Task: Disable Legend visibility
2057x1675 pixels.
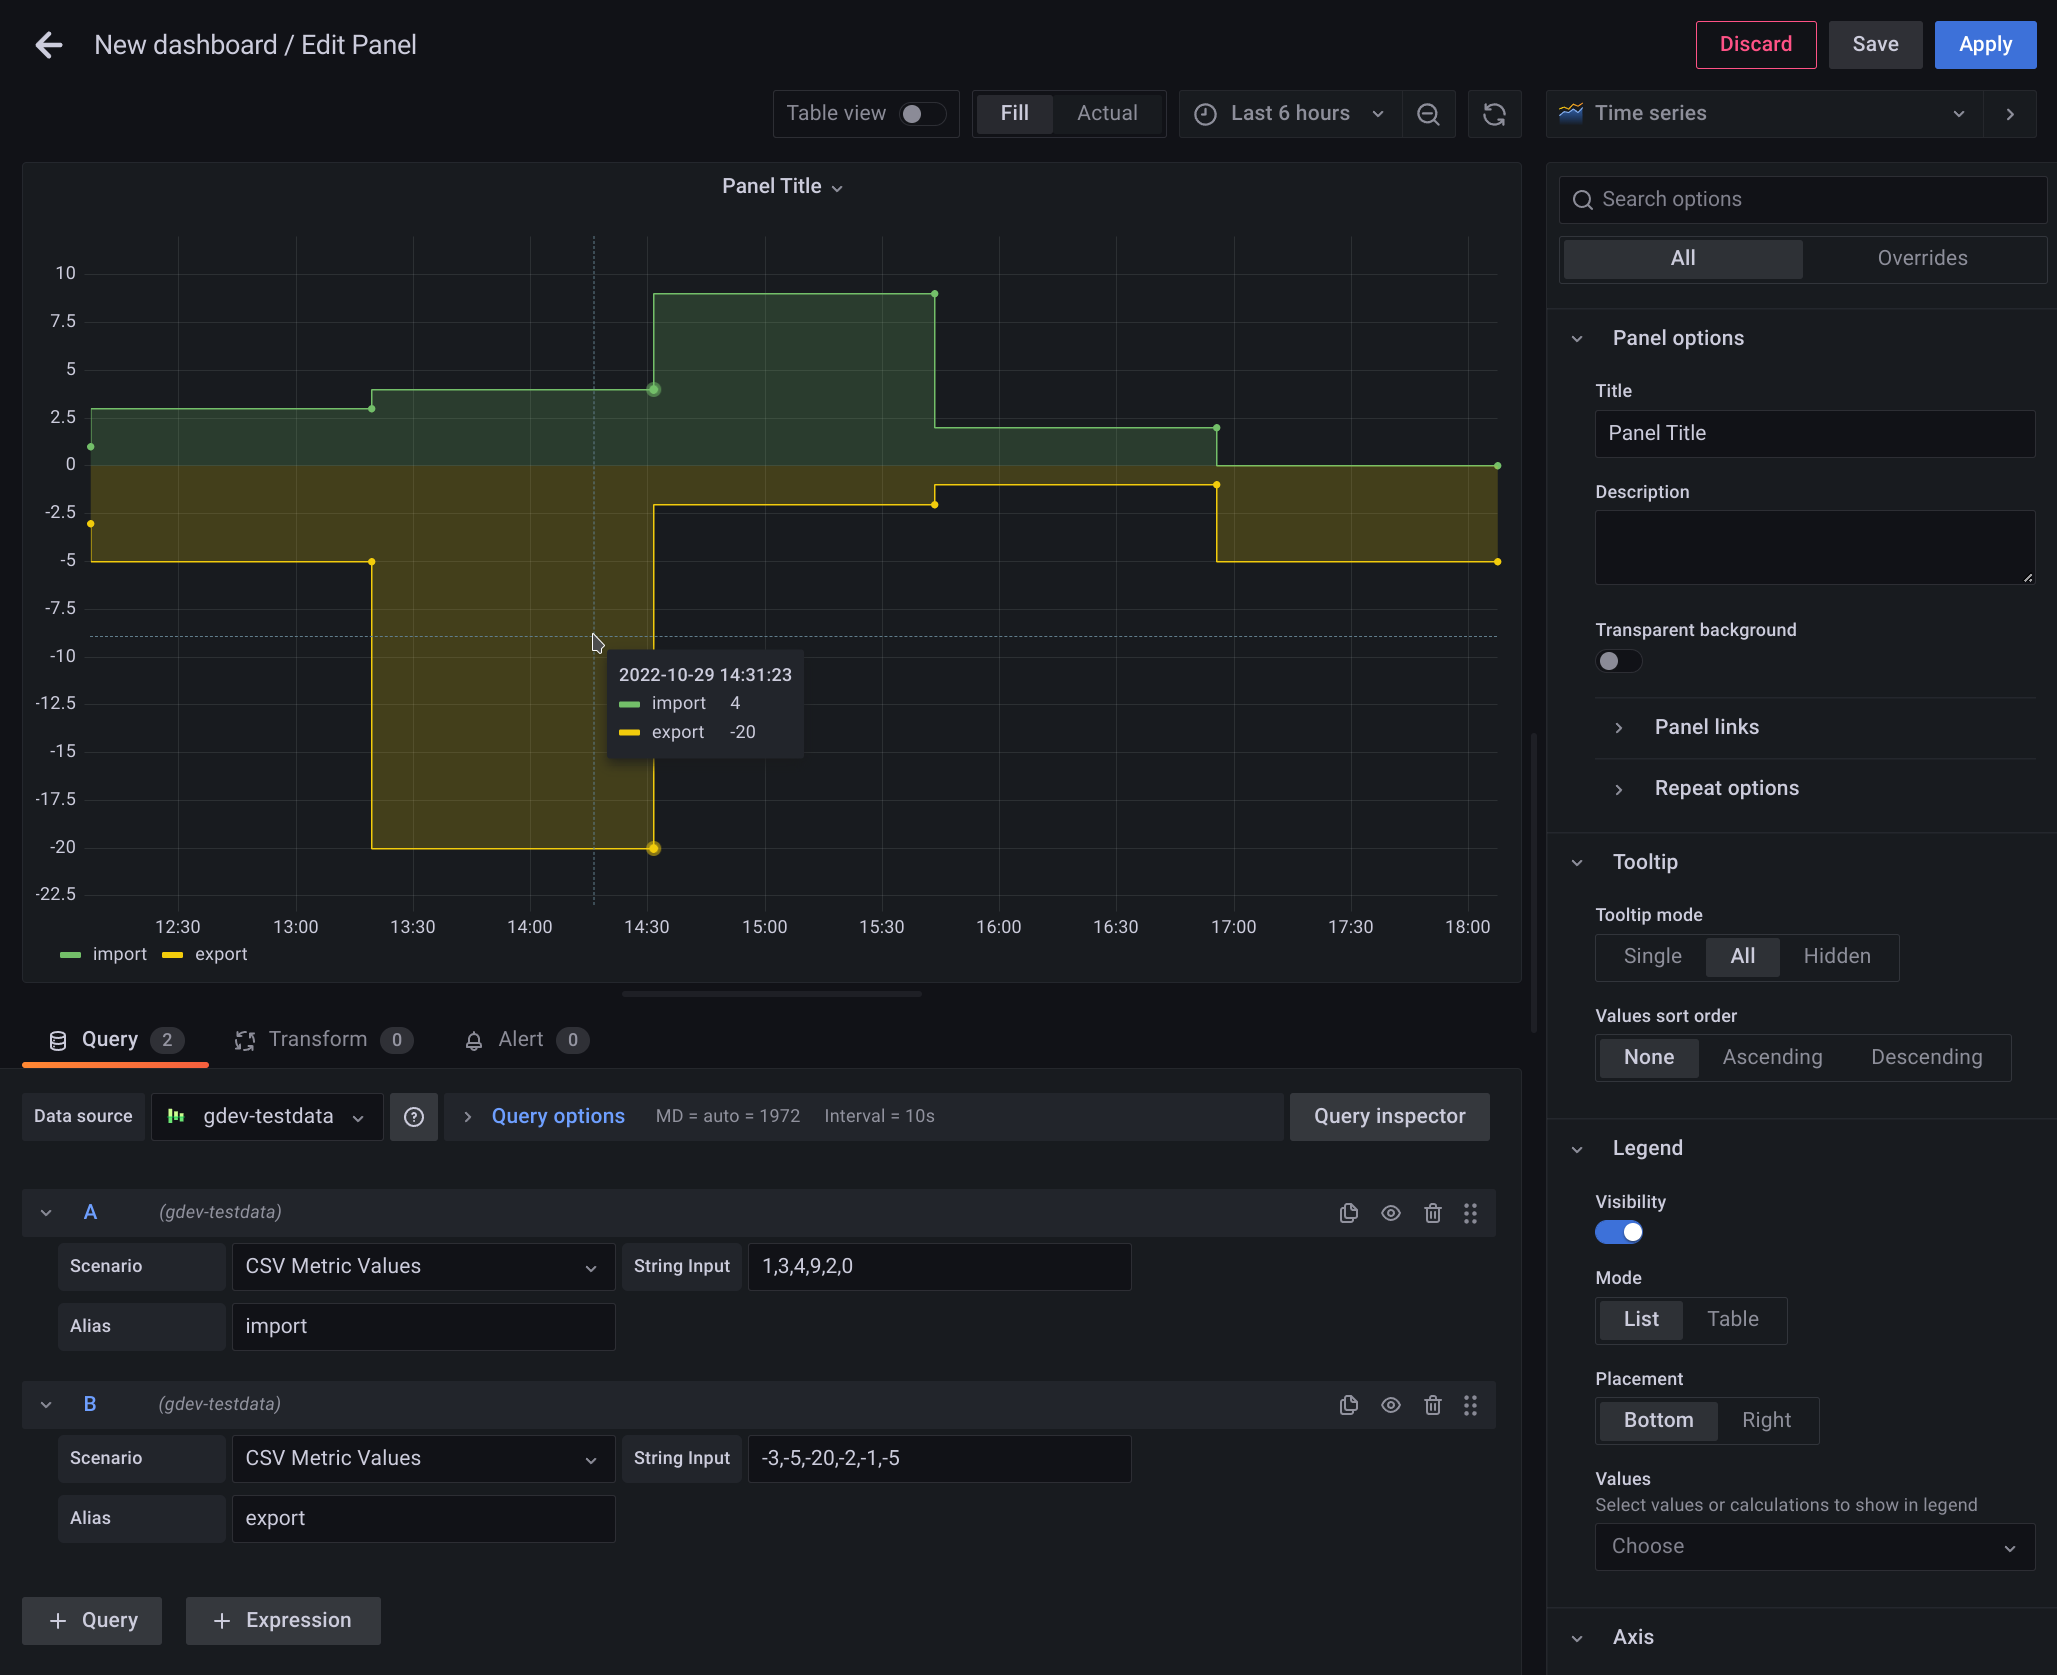Action: (1619, 1231)
